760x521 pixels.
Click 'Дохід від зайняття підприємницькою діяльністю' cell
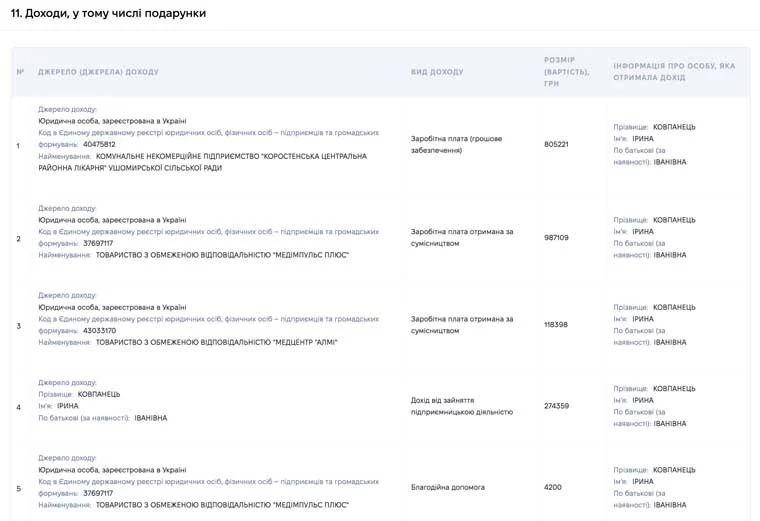pyautogui.click(x=462, y=406)
